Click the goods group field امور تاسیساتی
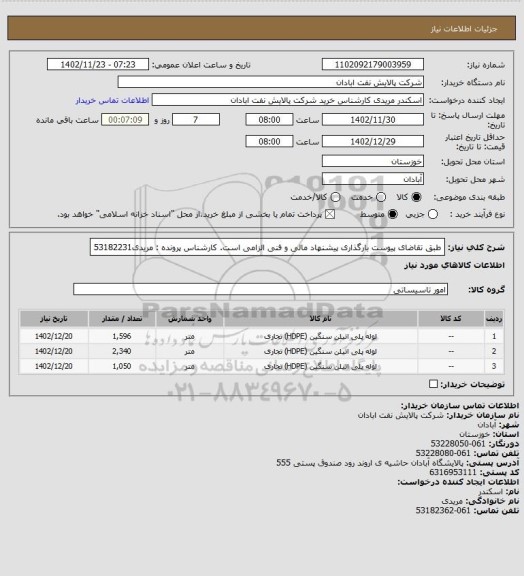 (x=260, y=289)
